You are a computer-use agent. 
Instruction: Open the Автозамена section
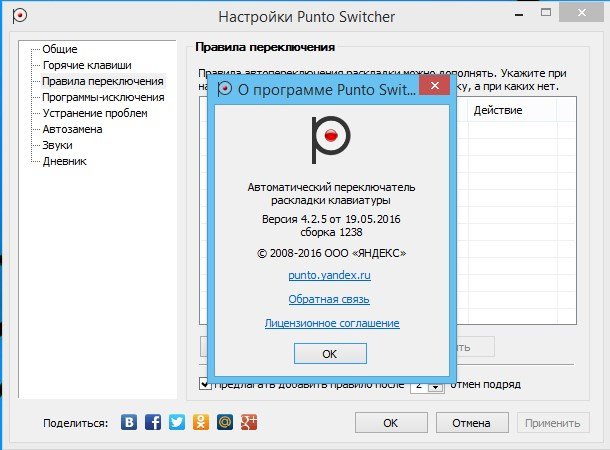72,129
